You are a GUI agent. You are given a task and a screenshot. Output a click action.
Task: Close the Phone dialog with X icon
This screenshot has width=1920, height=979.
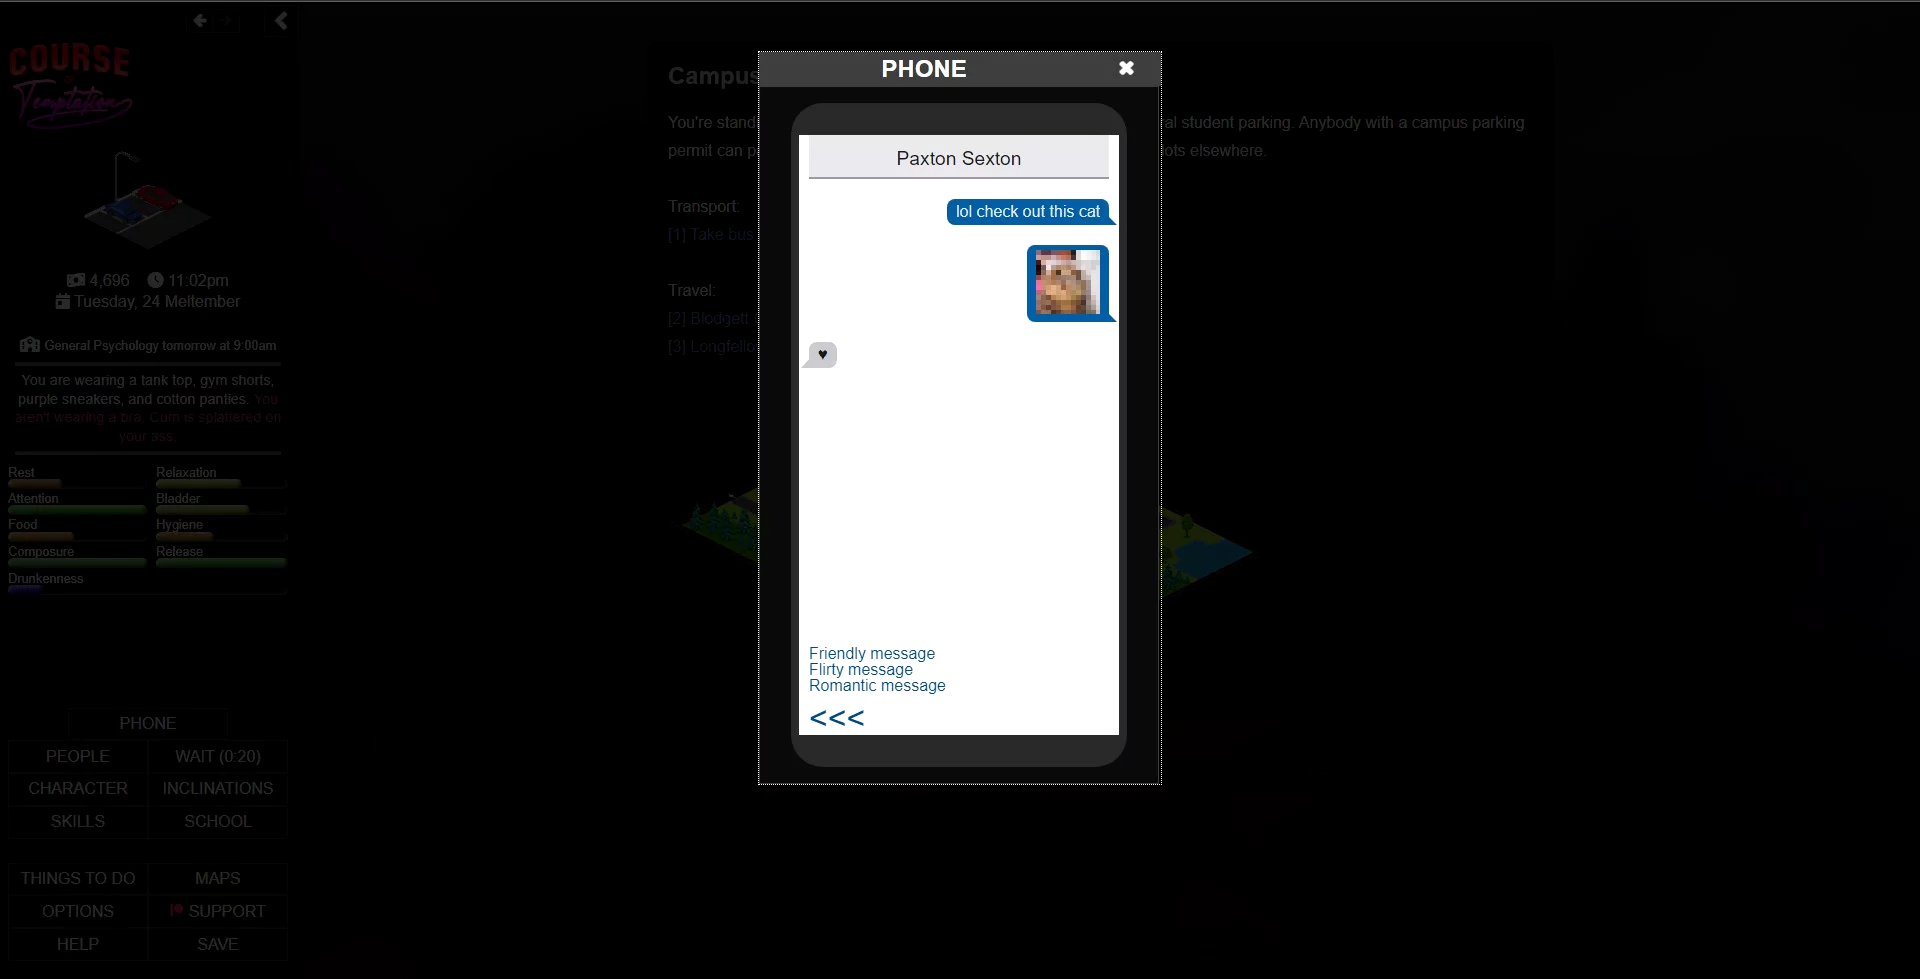coord(1126,68)
